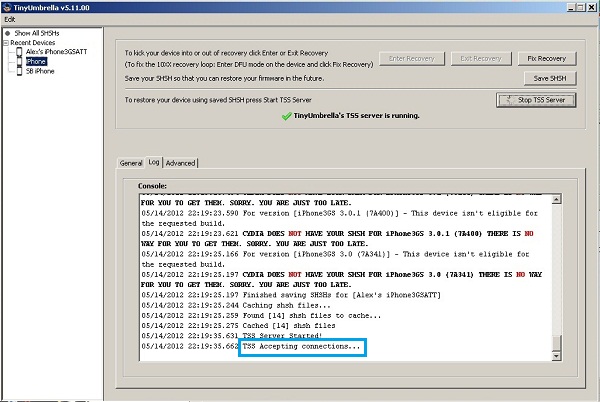The width and height of the screenshot is (600, 402).
Task: Select Alex's iPhone3GSATT device
Action: pos(56,52)
